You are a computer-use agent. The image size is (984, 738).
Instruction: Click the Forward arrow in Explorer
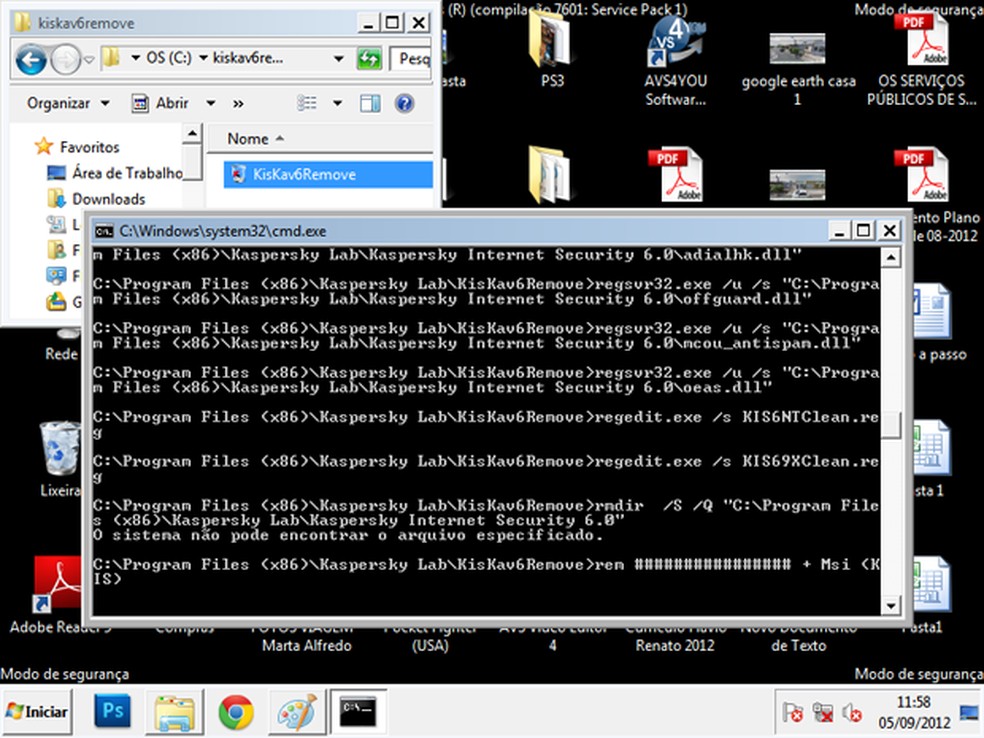[x=65, y=60]
